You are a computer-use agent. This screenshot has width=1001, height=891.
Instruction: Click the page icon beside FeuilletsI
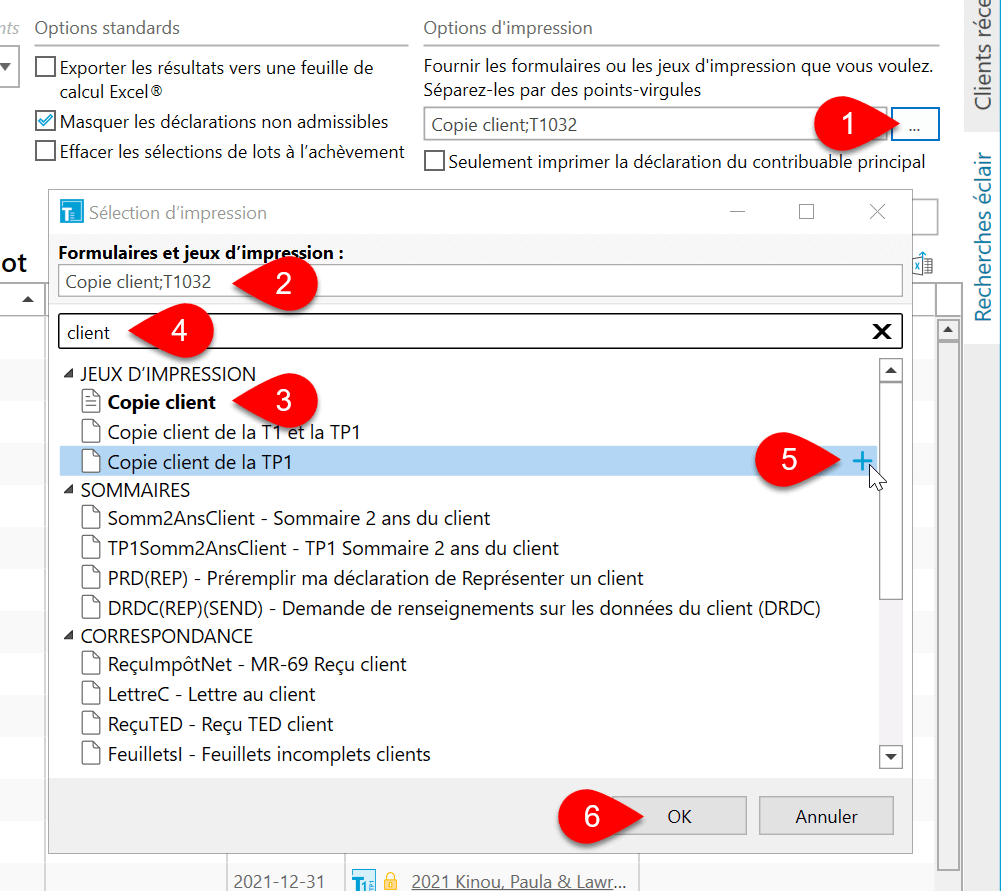pos(91,754)
